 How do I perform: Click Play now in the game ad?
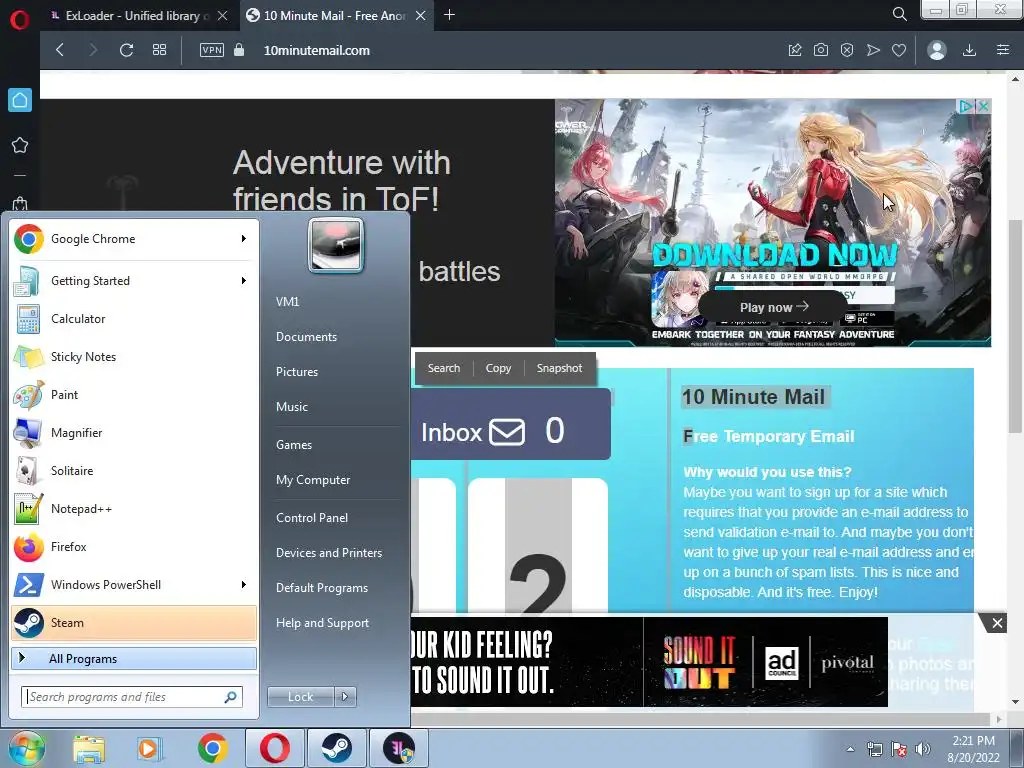pos(774,307)
